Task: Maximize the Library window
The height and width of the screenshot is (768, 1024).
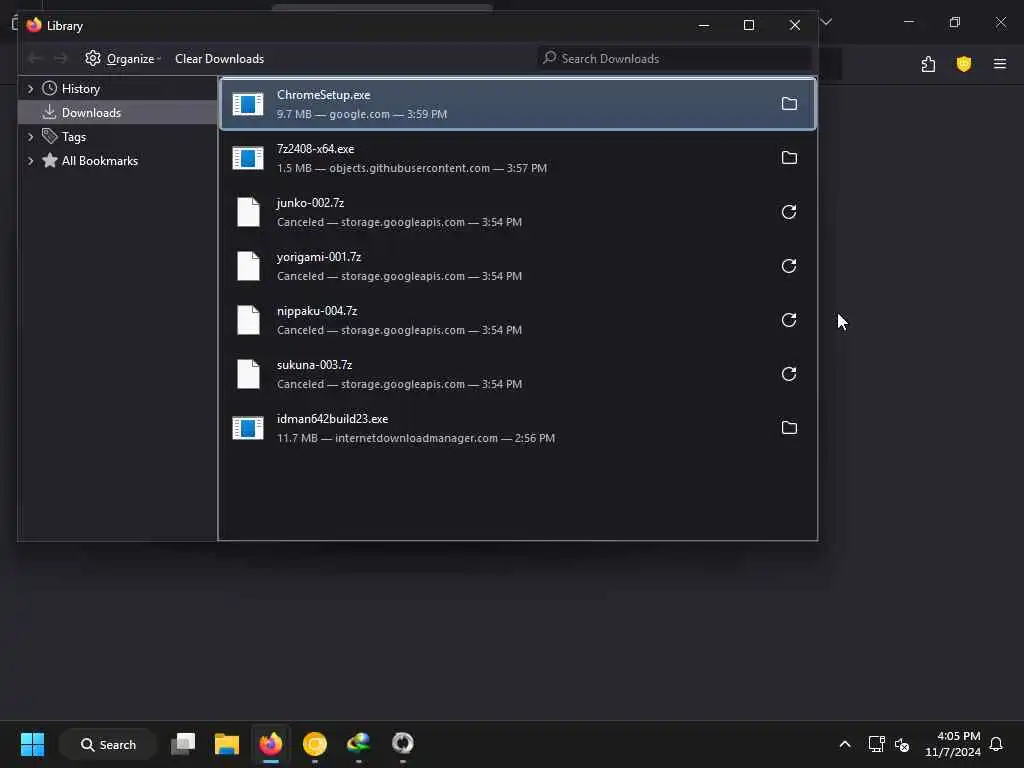Action: click(x=749, y=25)
